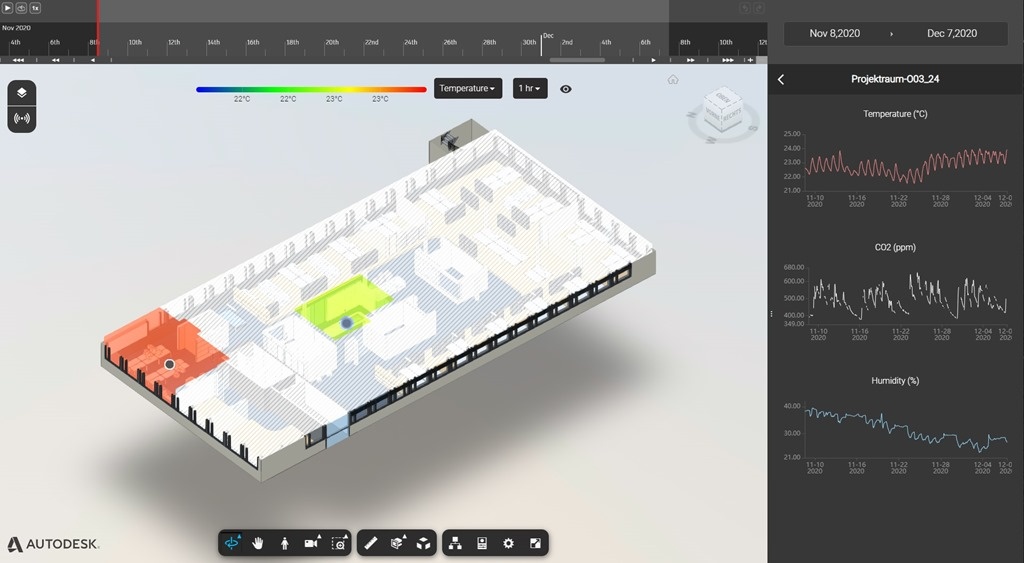Open the Section analysis box tool
The height and width of the screenshot is (563, 1024).
(x=398, y=543)
